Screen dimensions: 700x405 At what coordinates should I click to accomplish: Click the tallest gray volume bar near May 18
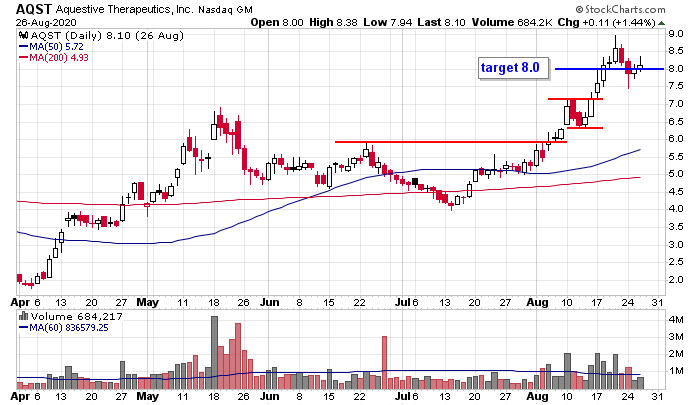coord(214,353)
